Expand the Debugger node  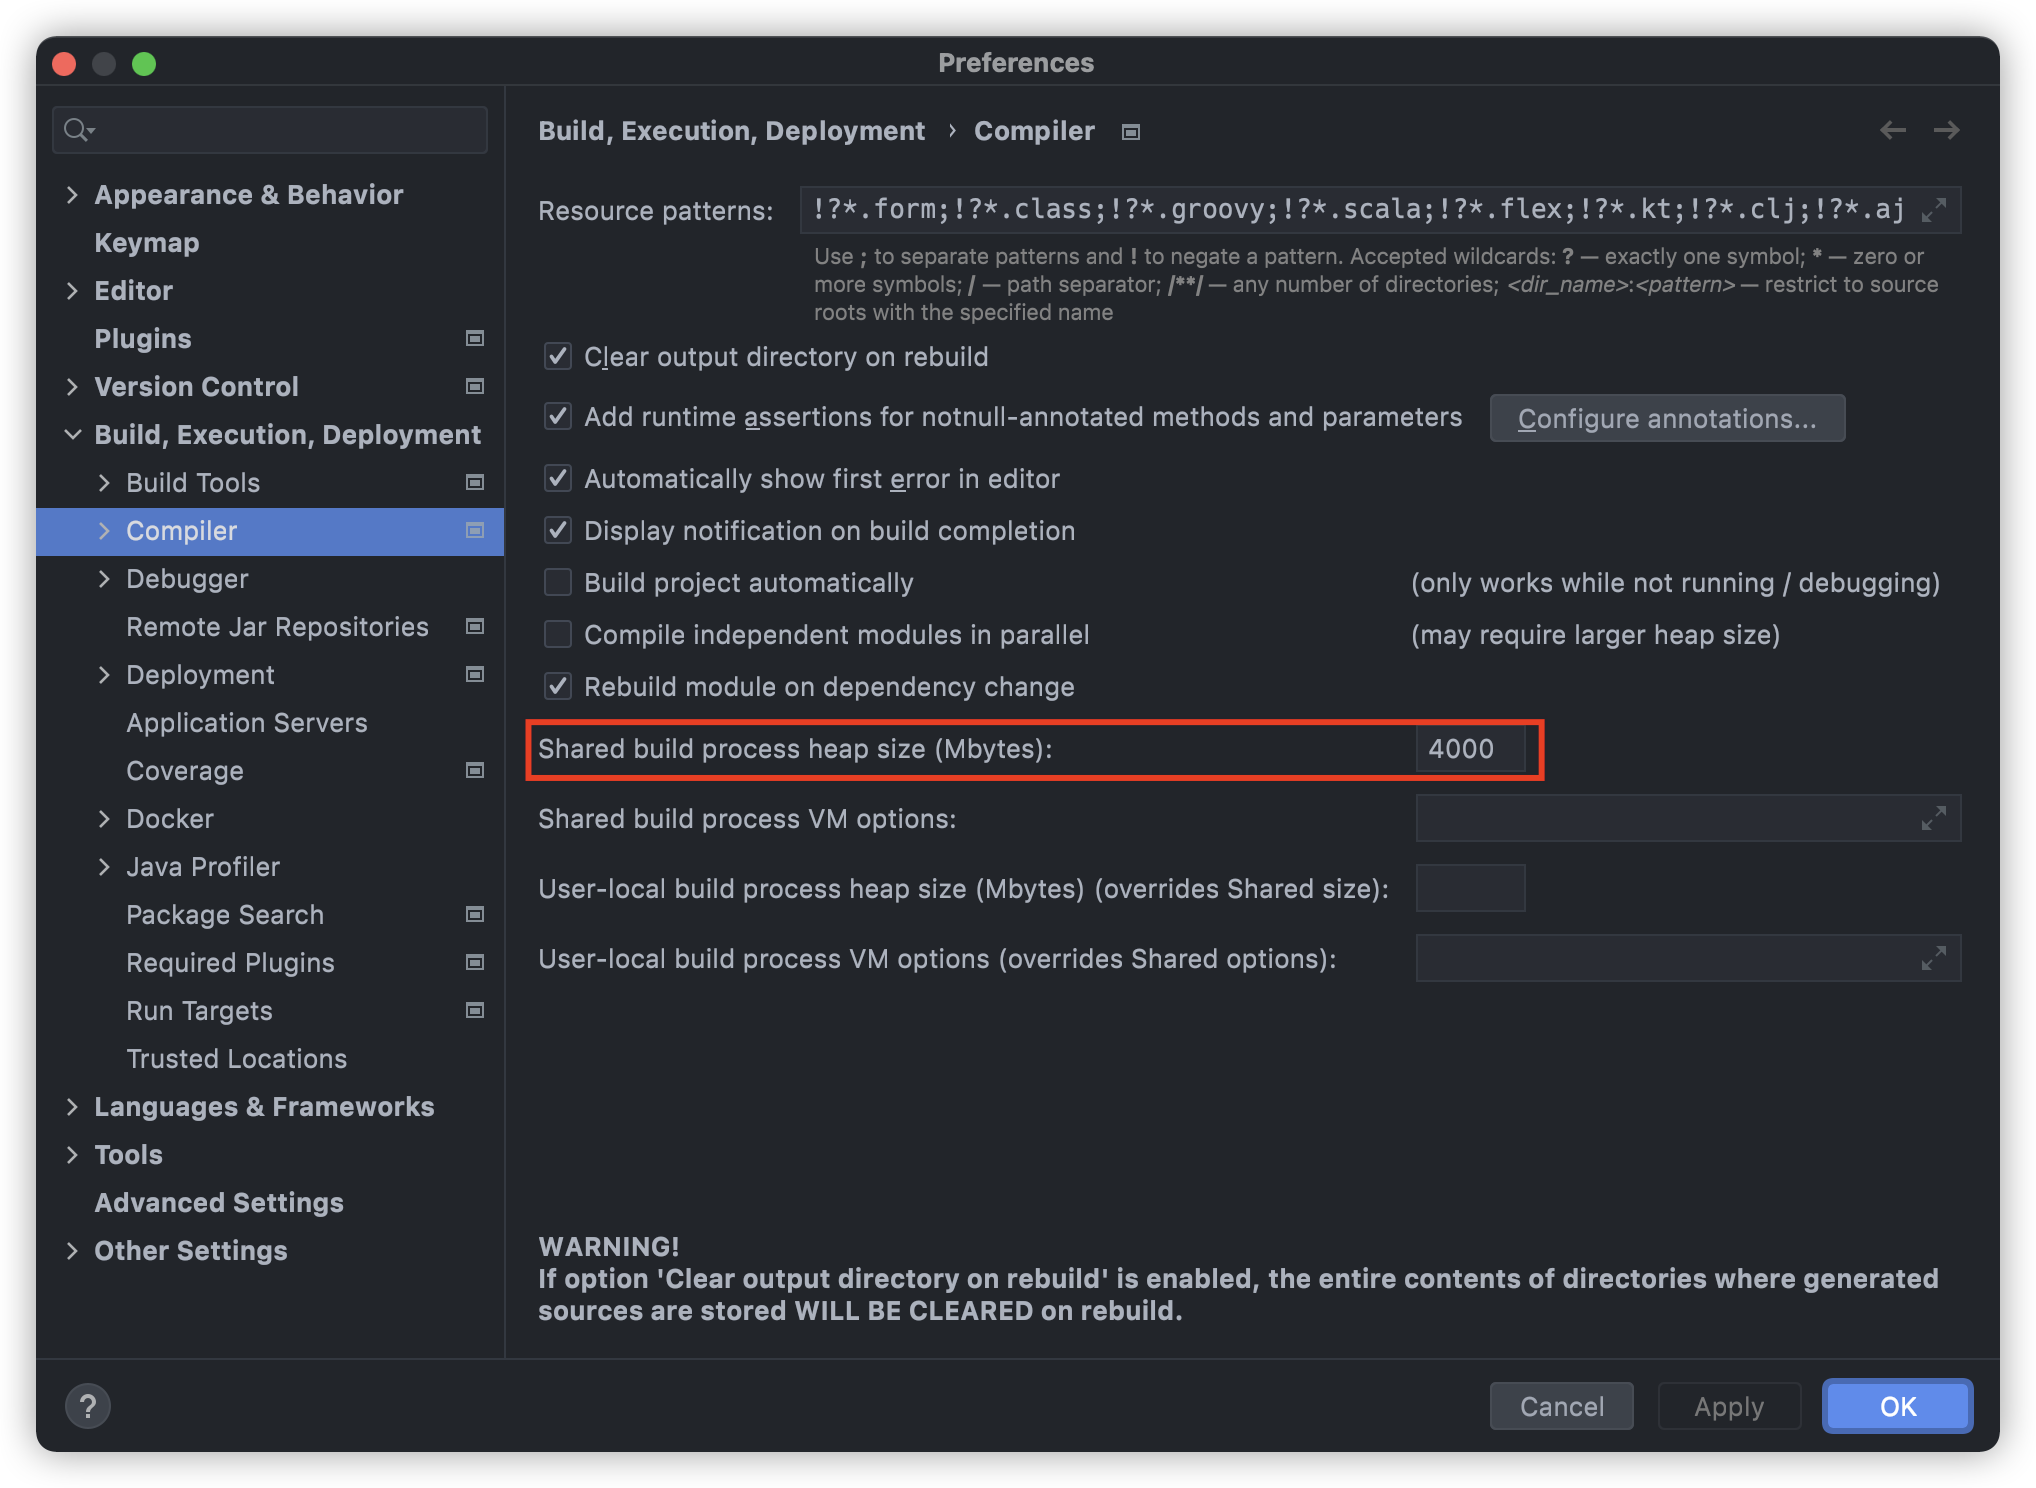[104, 578]
